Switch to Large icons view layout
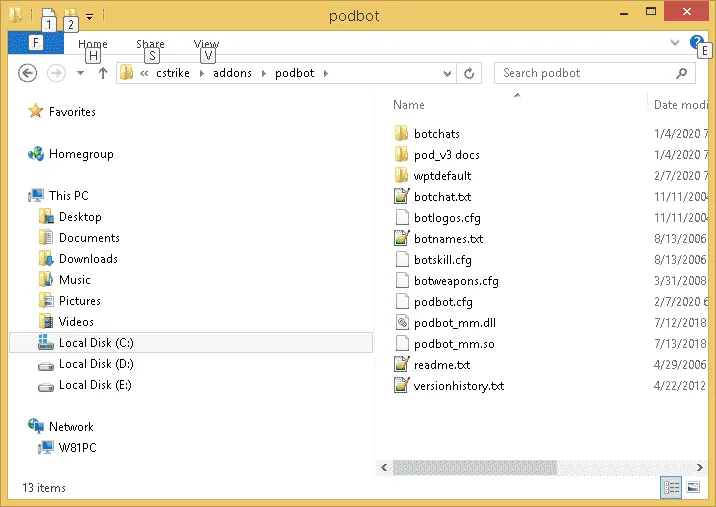This screenshot has width=716, height=507. (693, 488)
